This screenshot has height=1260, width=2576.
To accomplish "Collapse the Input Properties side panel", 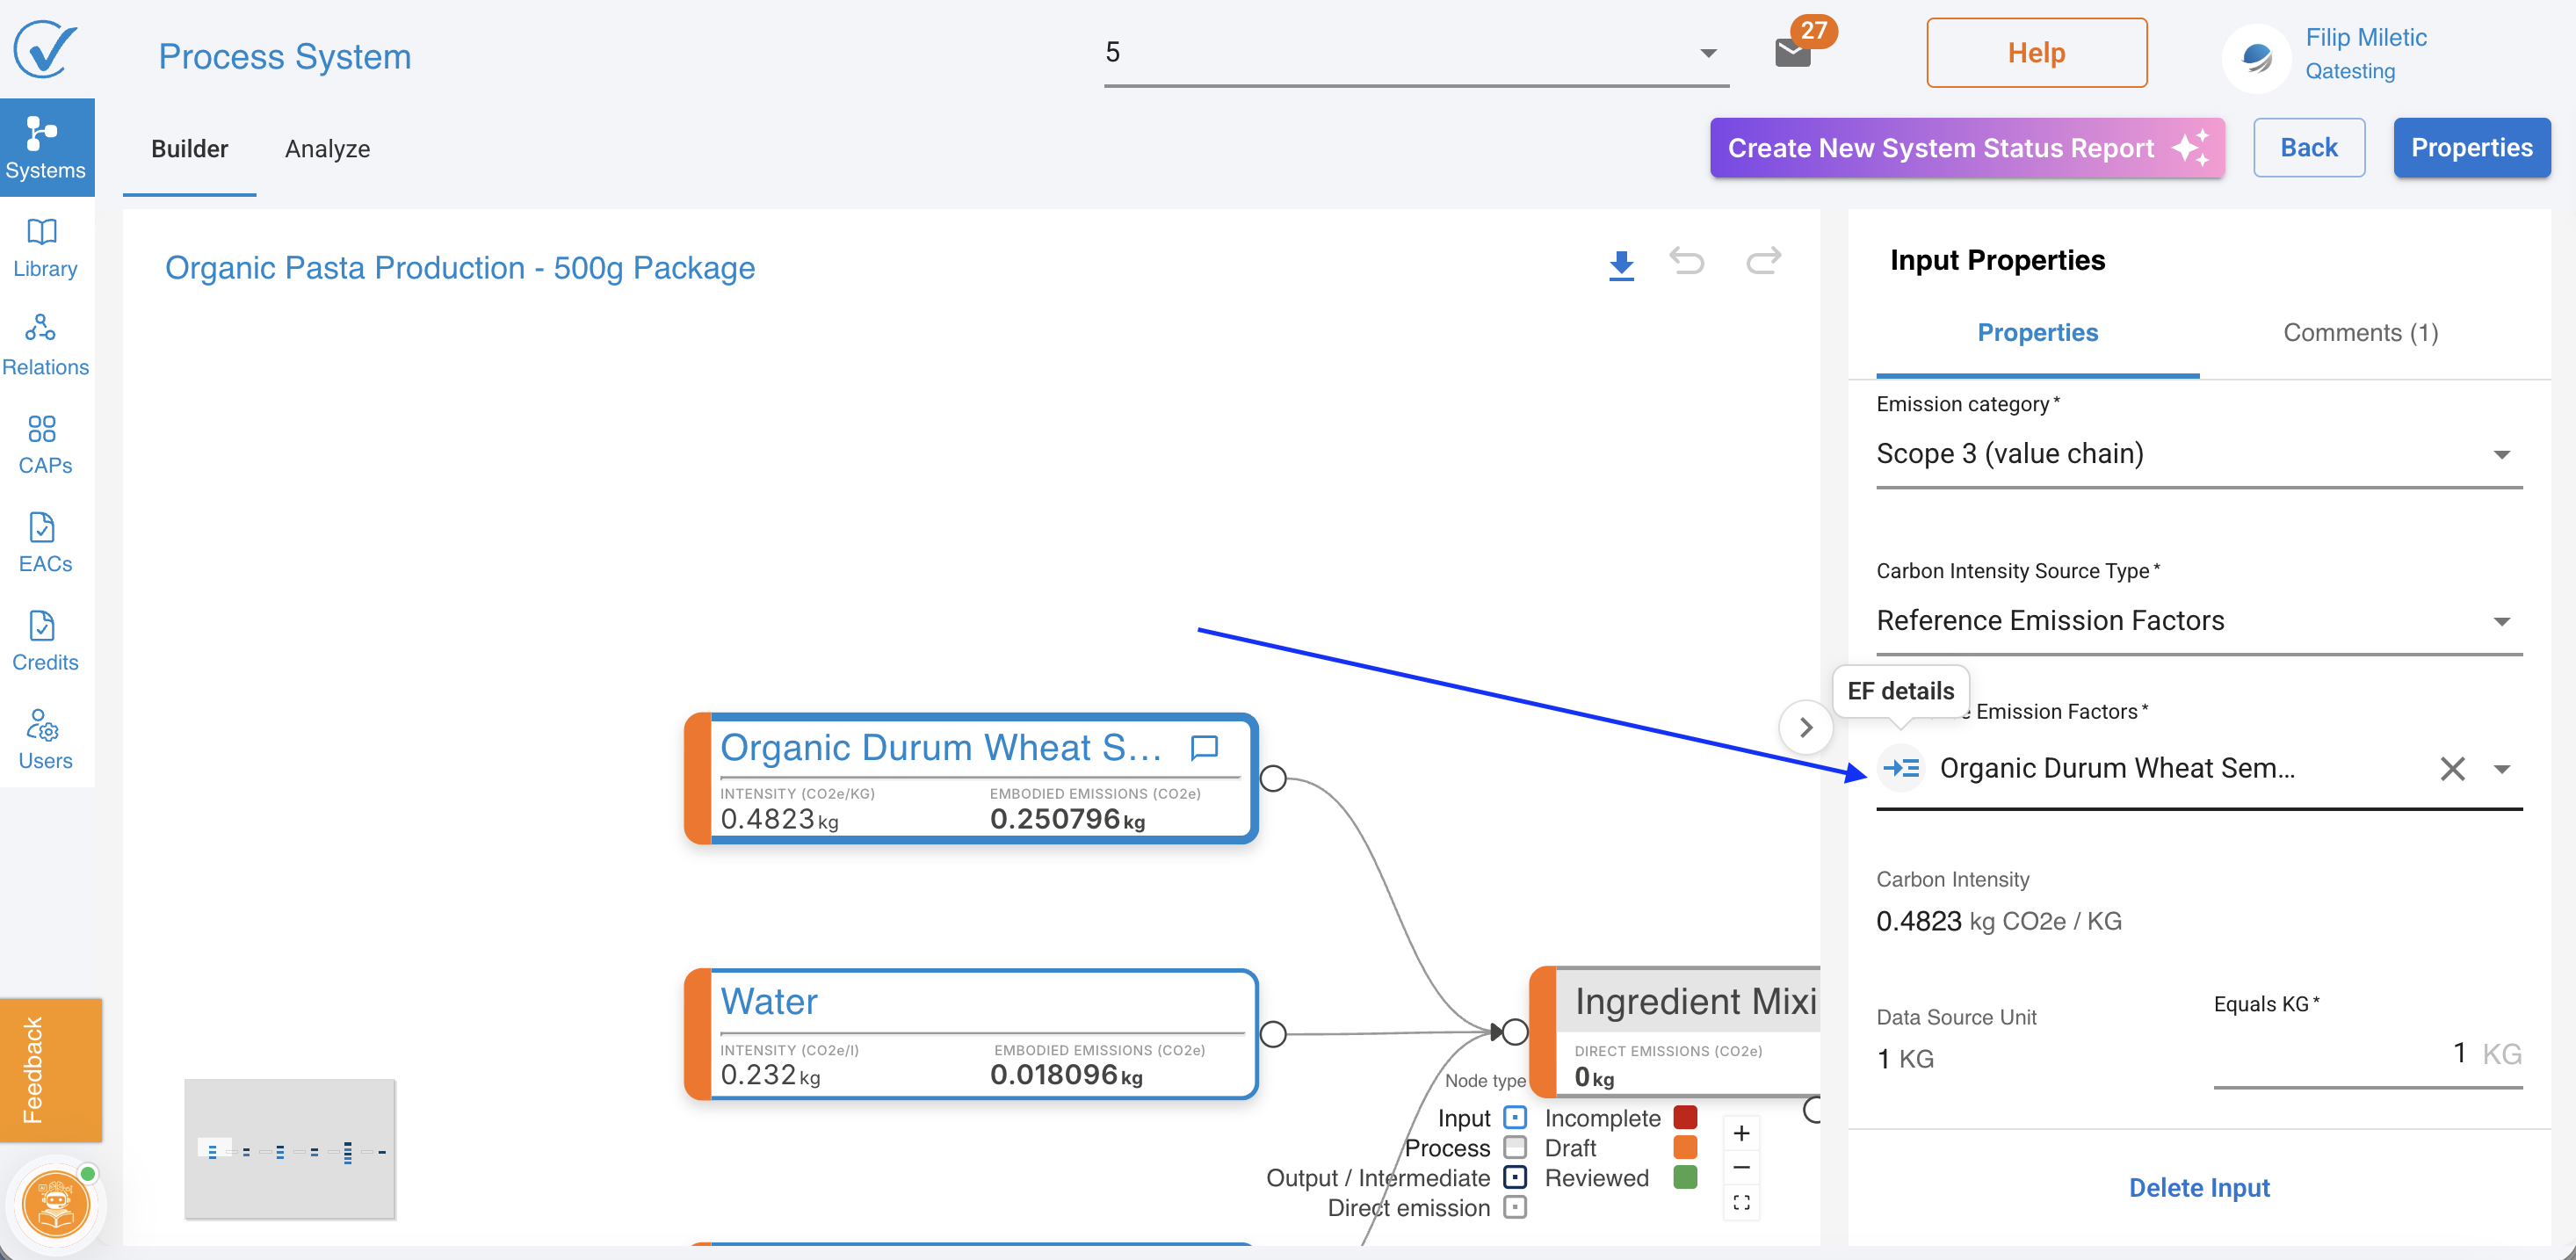I will [x=1805, y=727].
